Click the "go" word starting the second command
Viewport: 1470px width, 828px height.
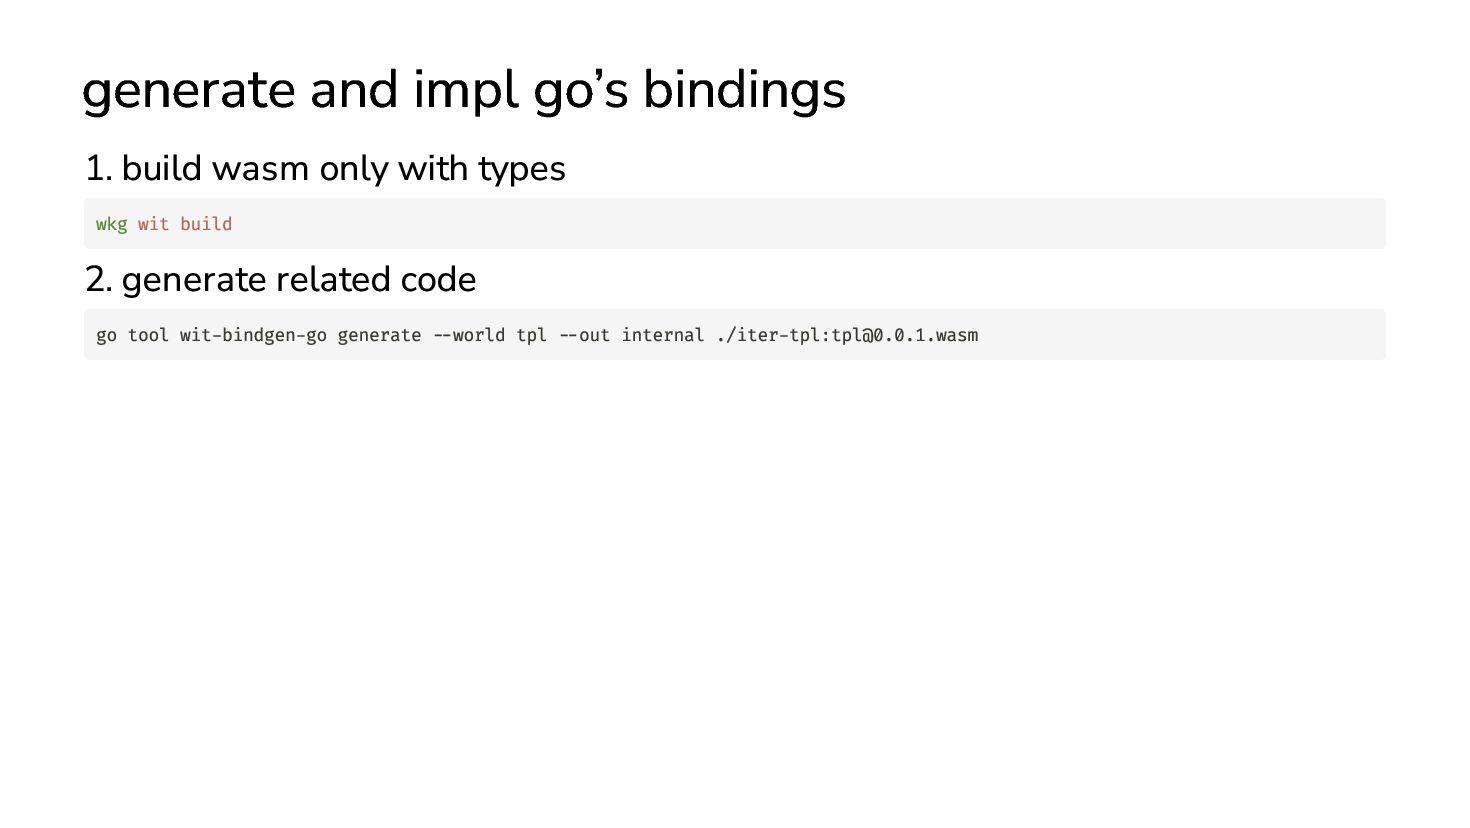pyautogui.click(x=106, y=335)
